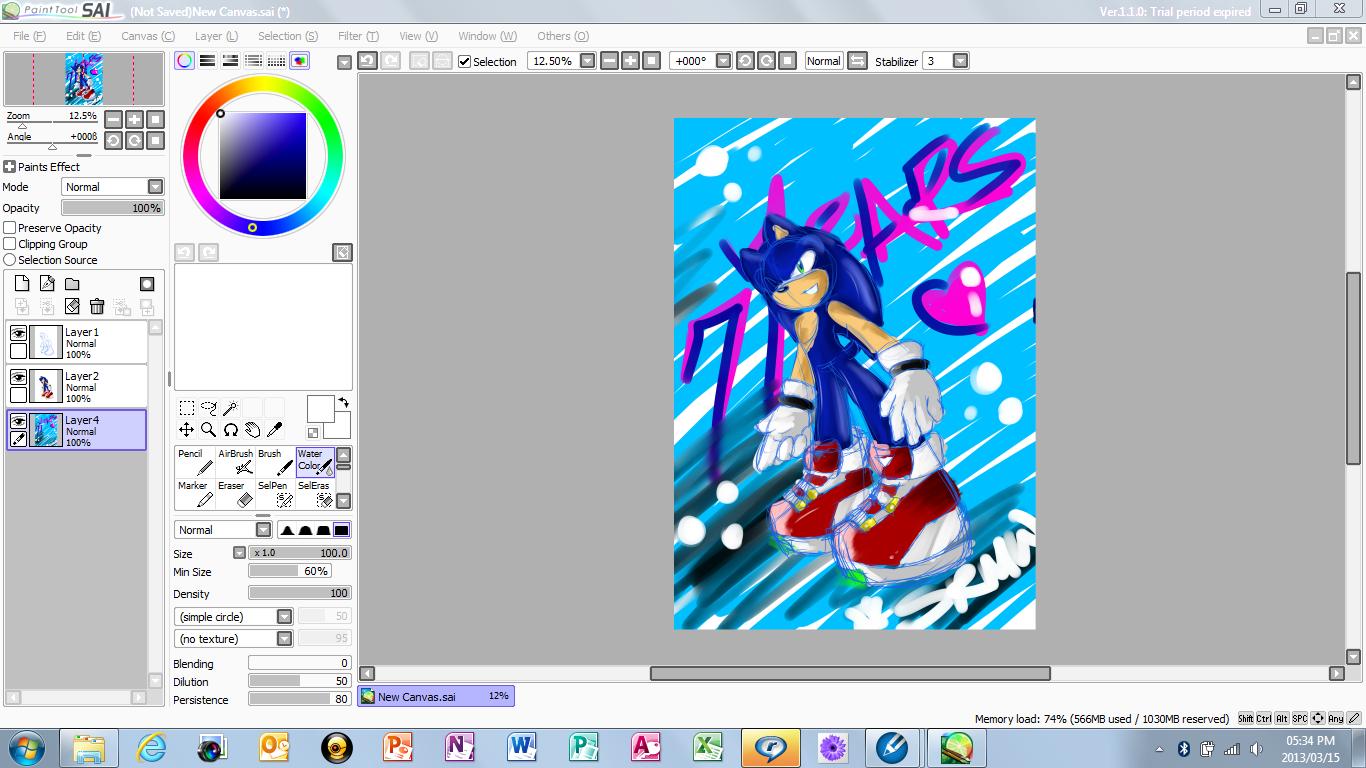1366x768 pixels.
Task: Create a new layer set folder
Action: click(72, 284)
